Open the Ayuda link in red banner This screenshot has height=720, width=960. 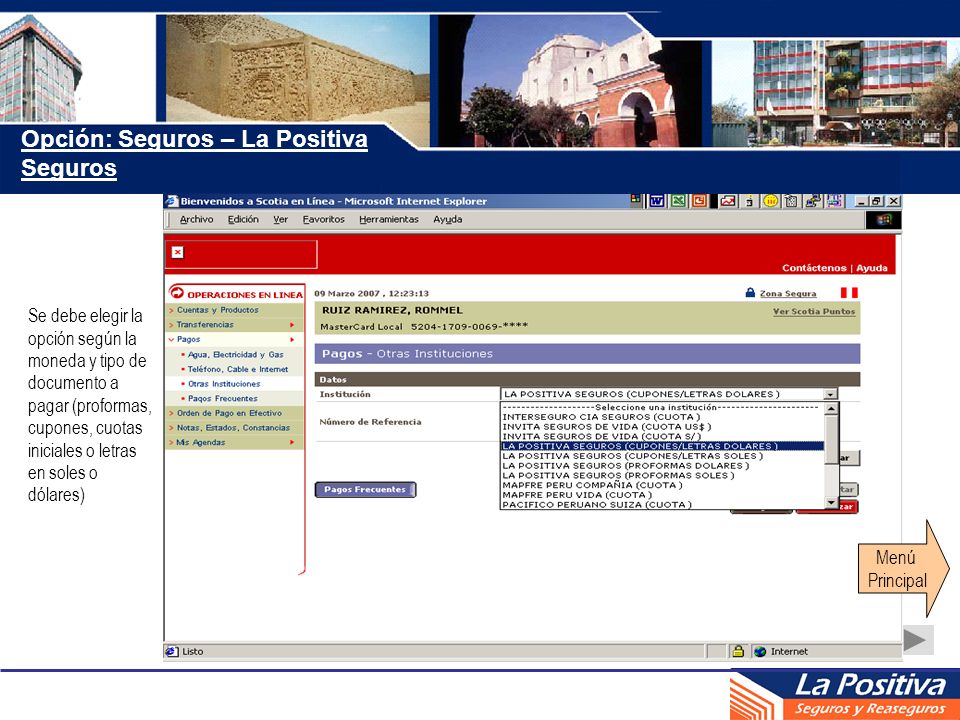(872, 268)
